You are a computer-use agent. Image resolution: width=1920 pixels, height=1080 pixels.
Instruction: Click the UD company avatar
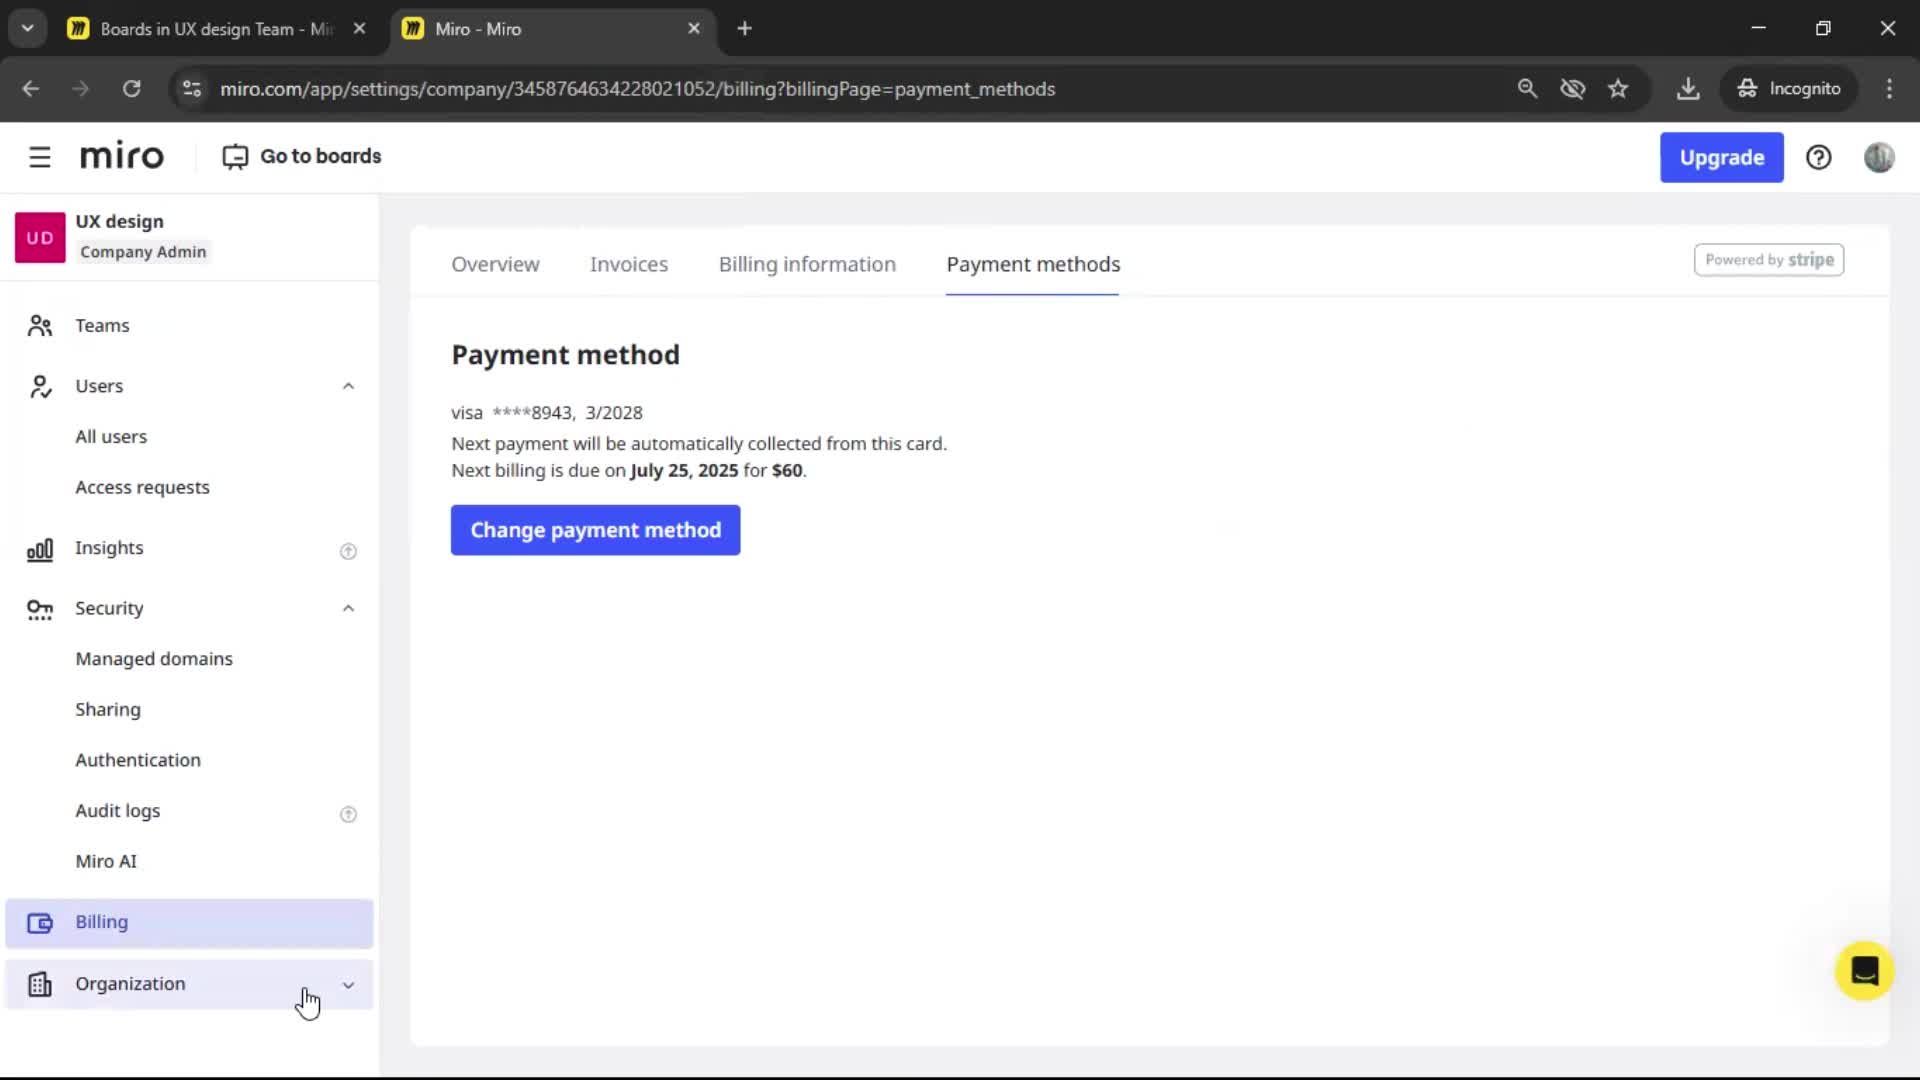40,237
